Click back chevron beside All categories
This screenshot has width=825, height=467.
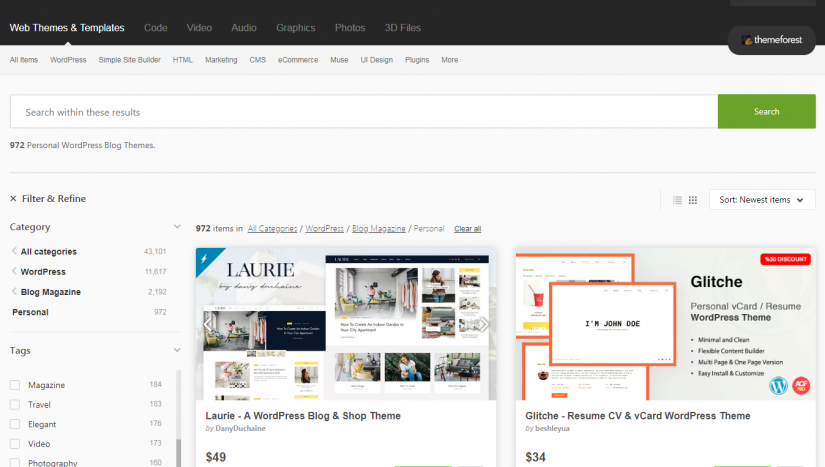[14, 251]
